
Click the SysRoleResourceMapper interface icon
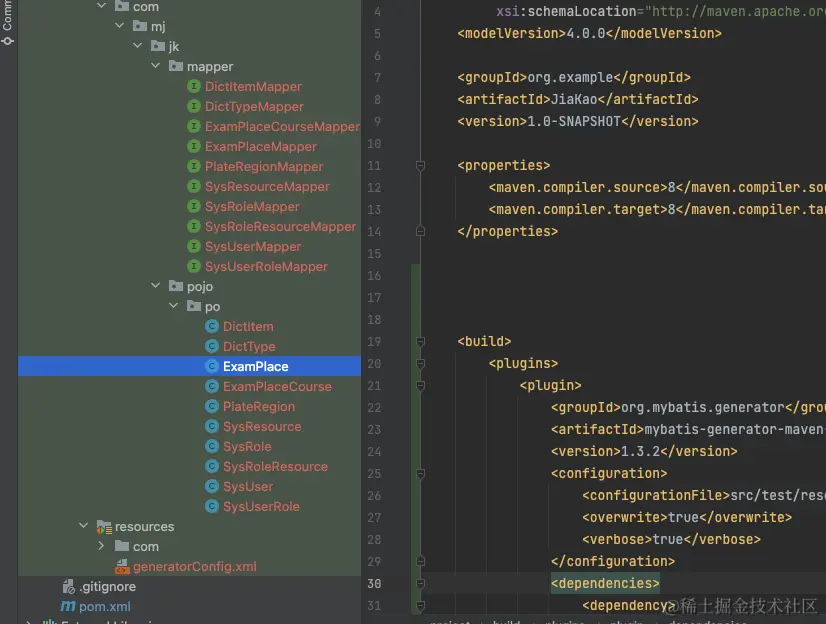194,226
